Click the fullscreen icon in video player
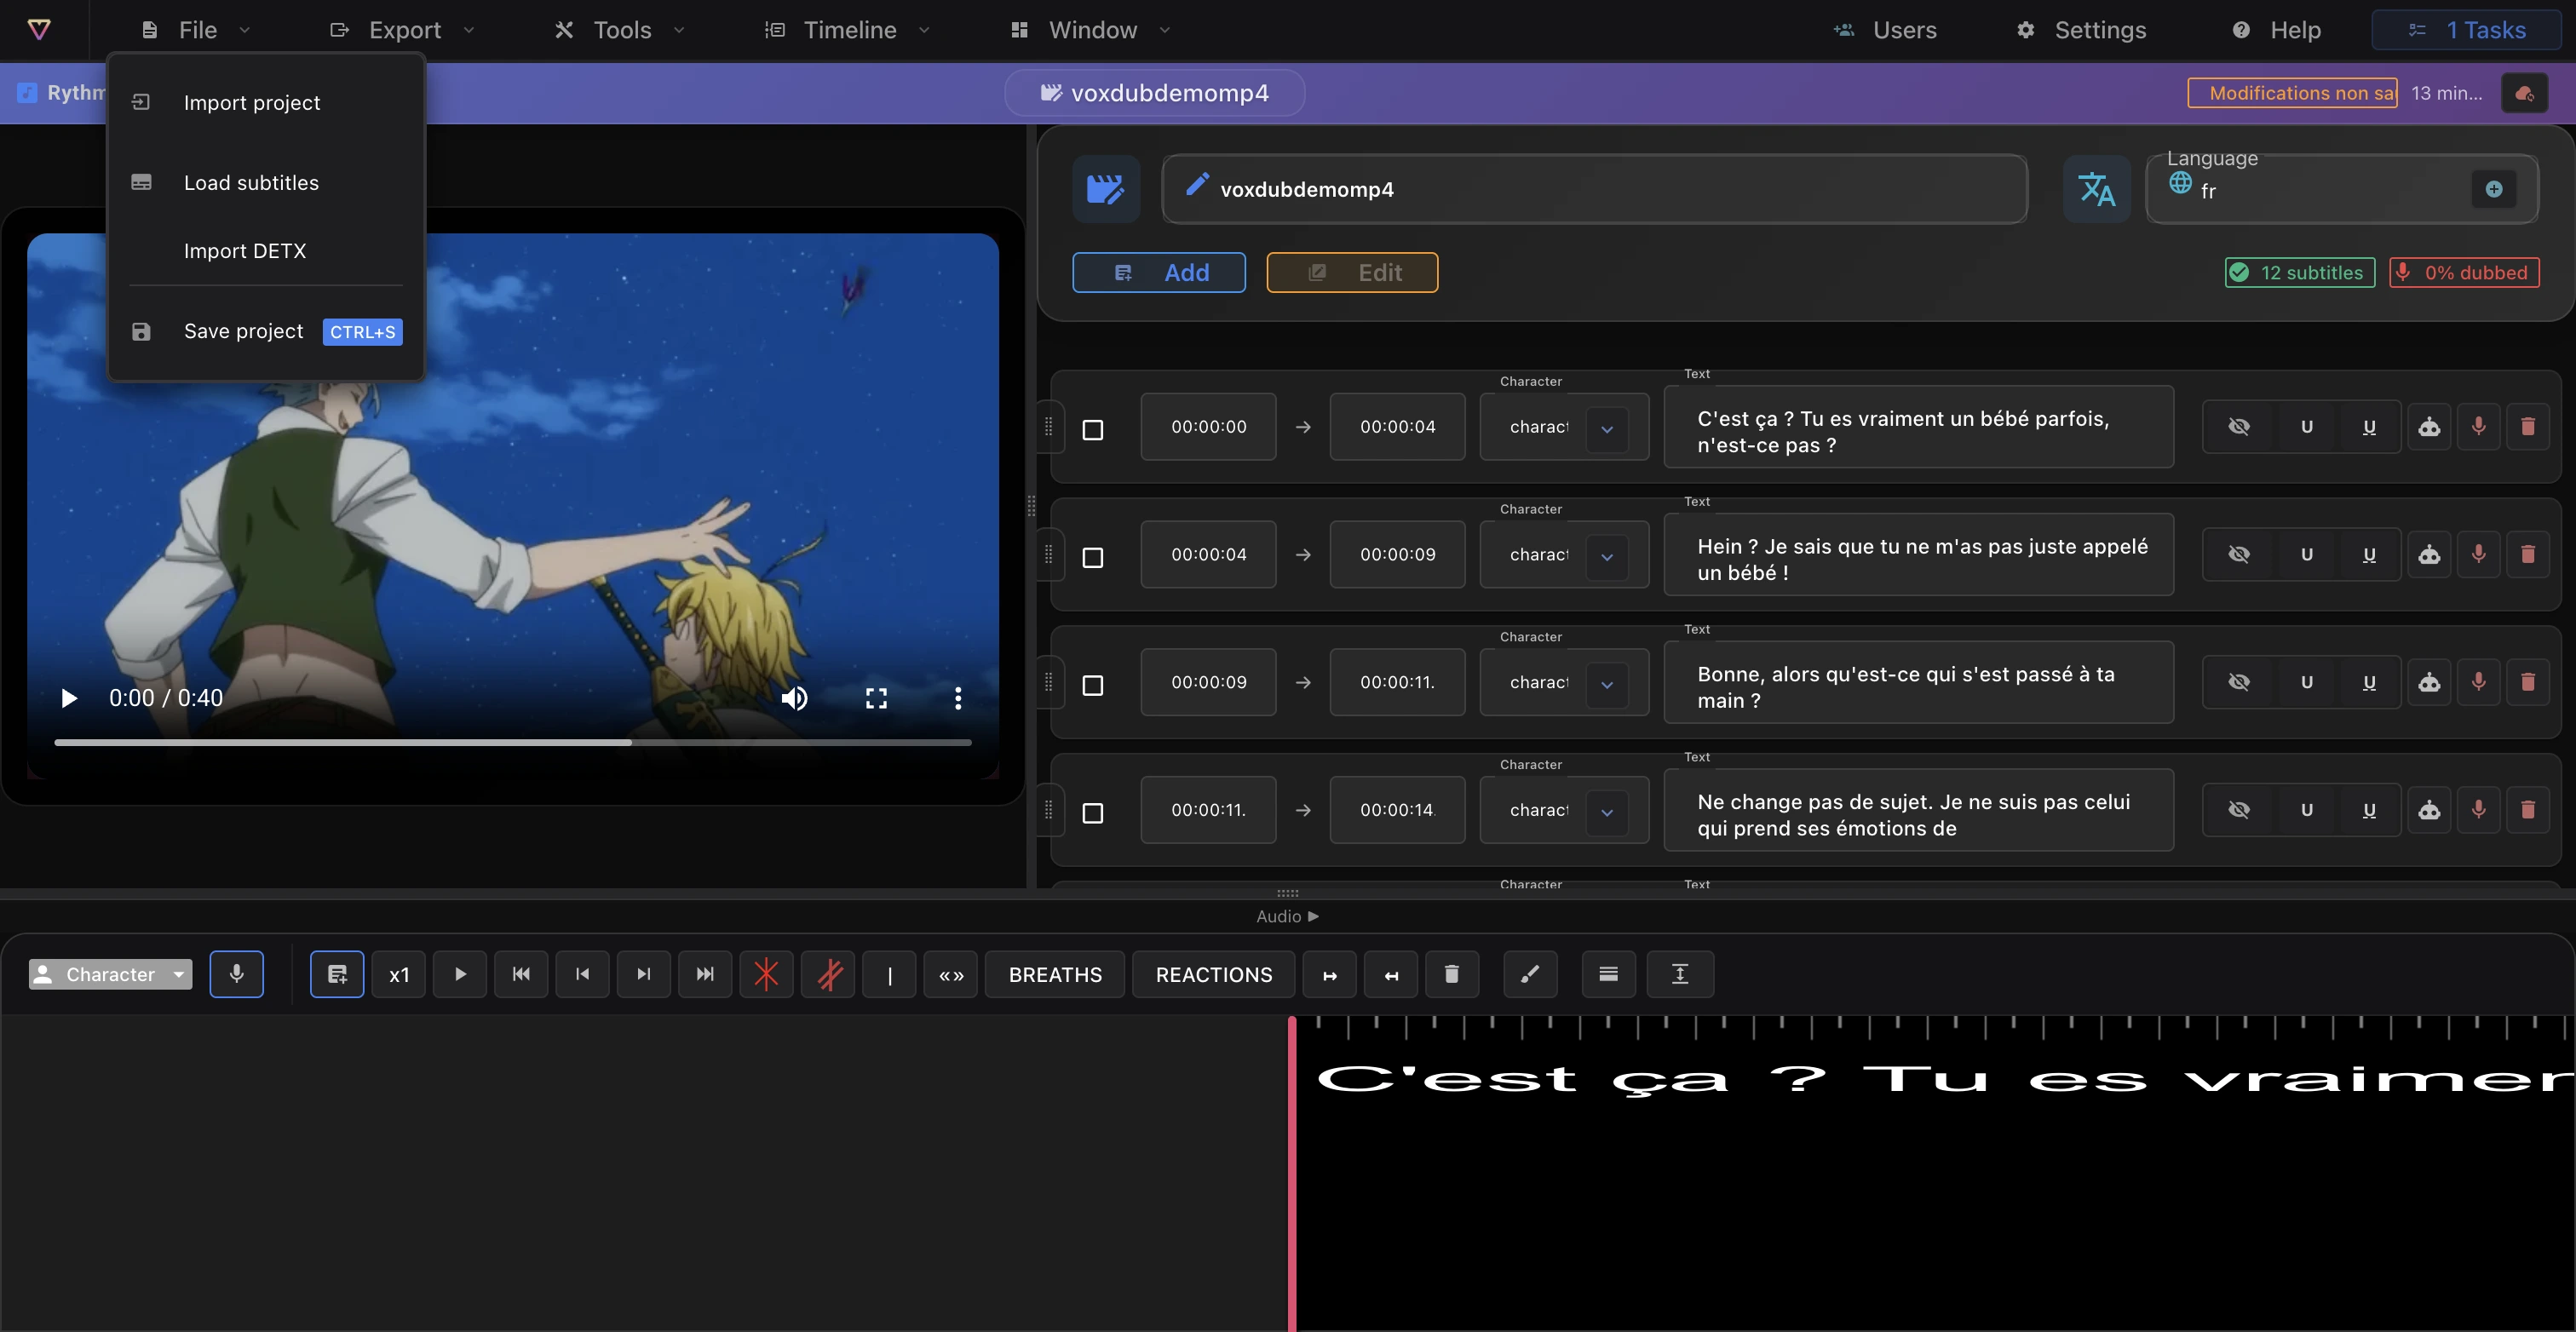Image resolution: width=2576 pixels, height=1332 pixels. click(876, 698)
